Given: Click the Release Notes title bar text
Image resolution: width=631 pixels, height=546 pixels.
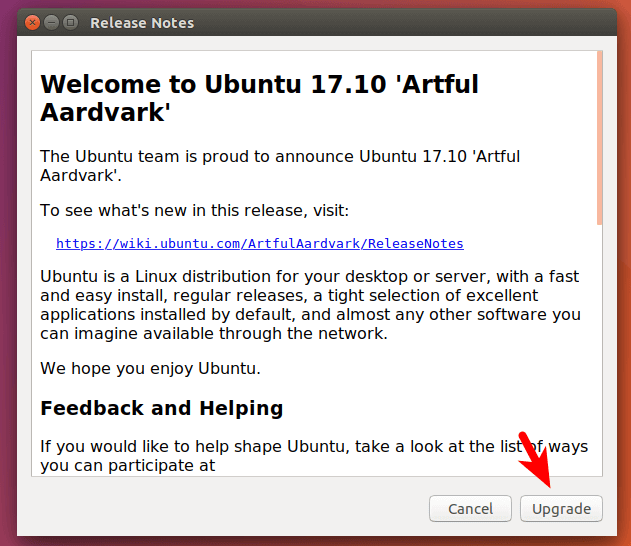Looking at the screenshot, I should [x=142, y=22].
